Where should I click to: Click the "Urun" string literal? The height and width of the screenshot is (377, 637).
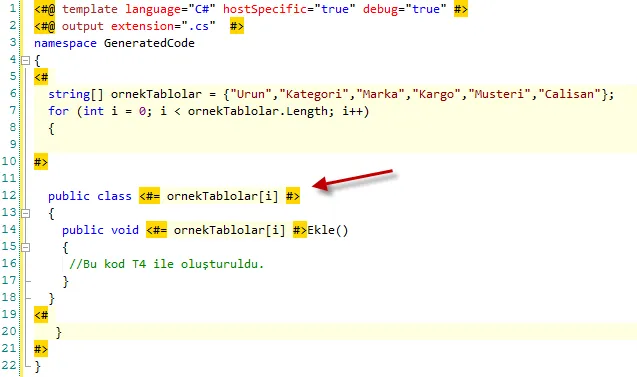(251, 94)
